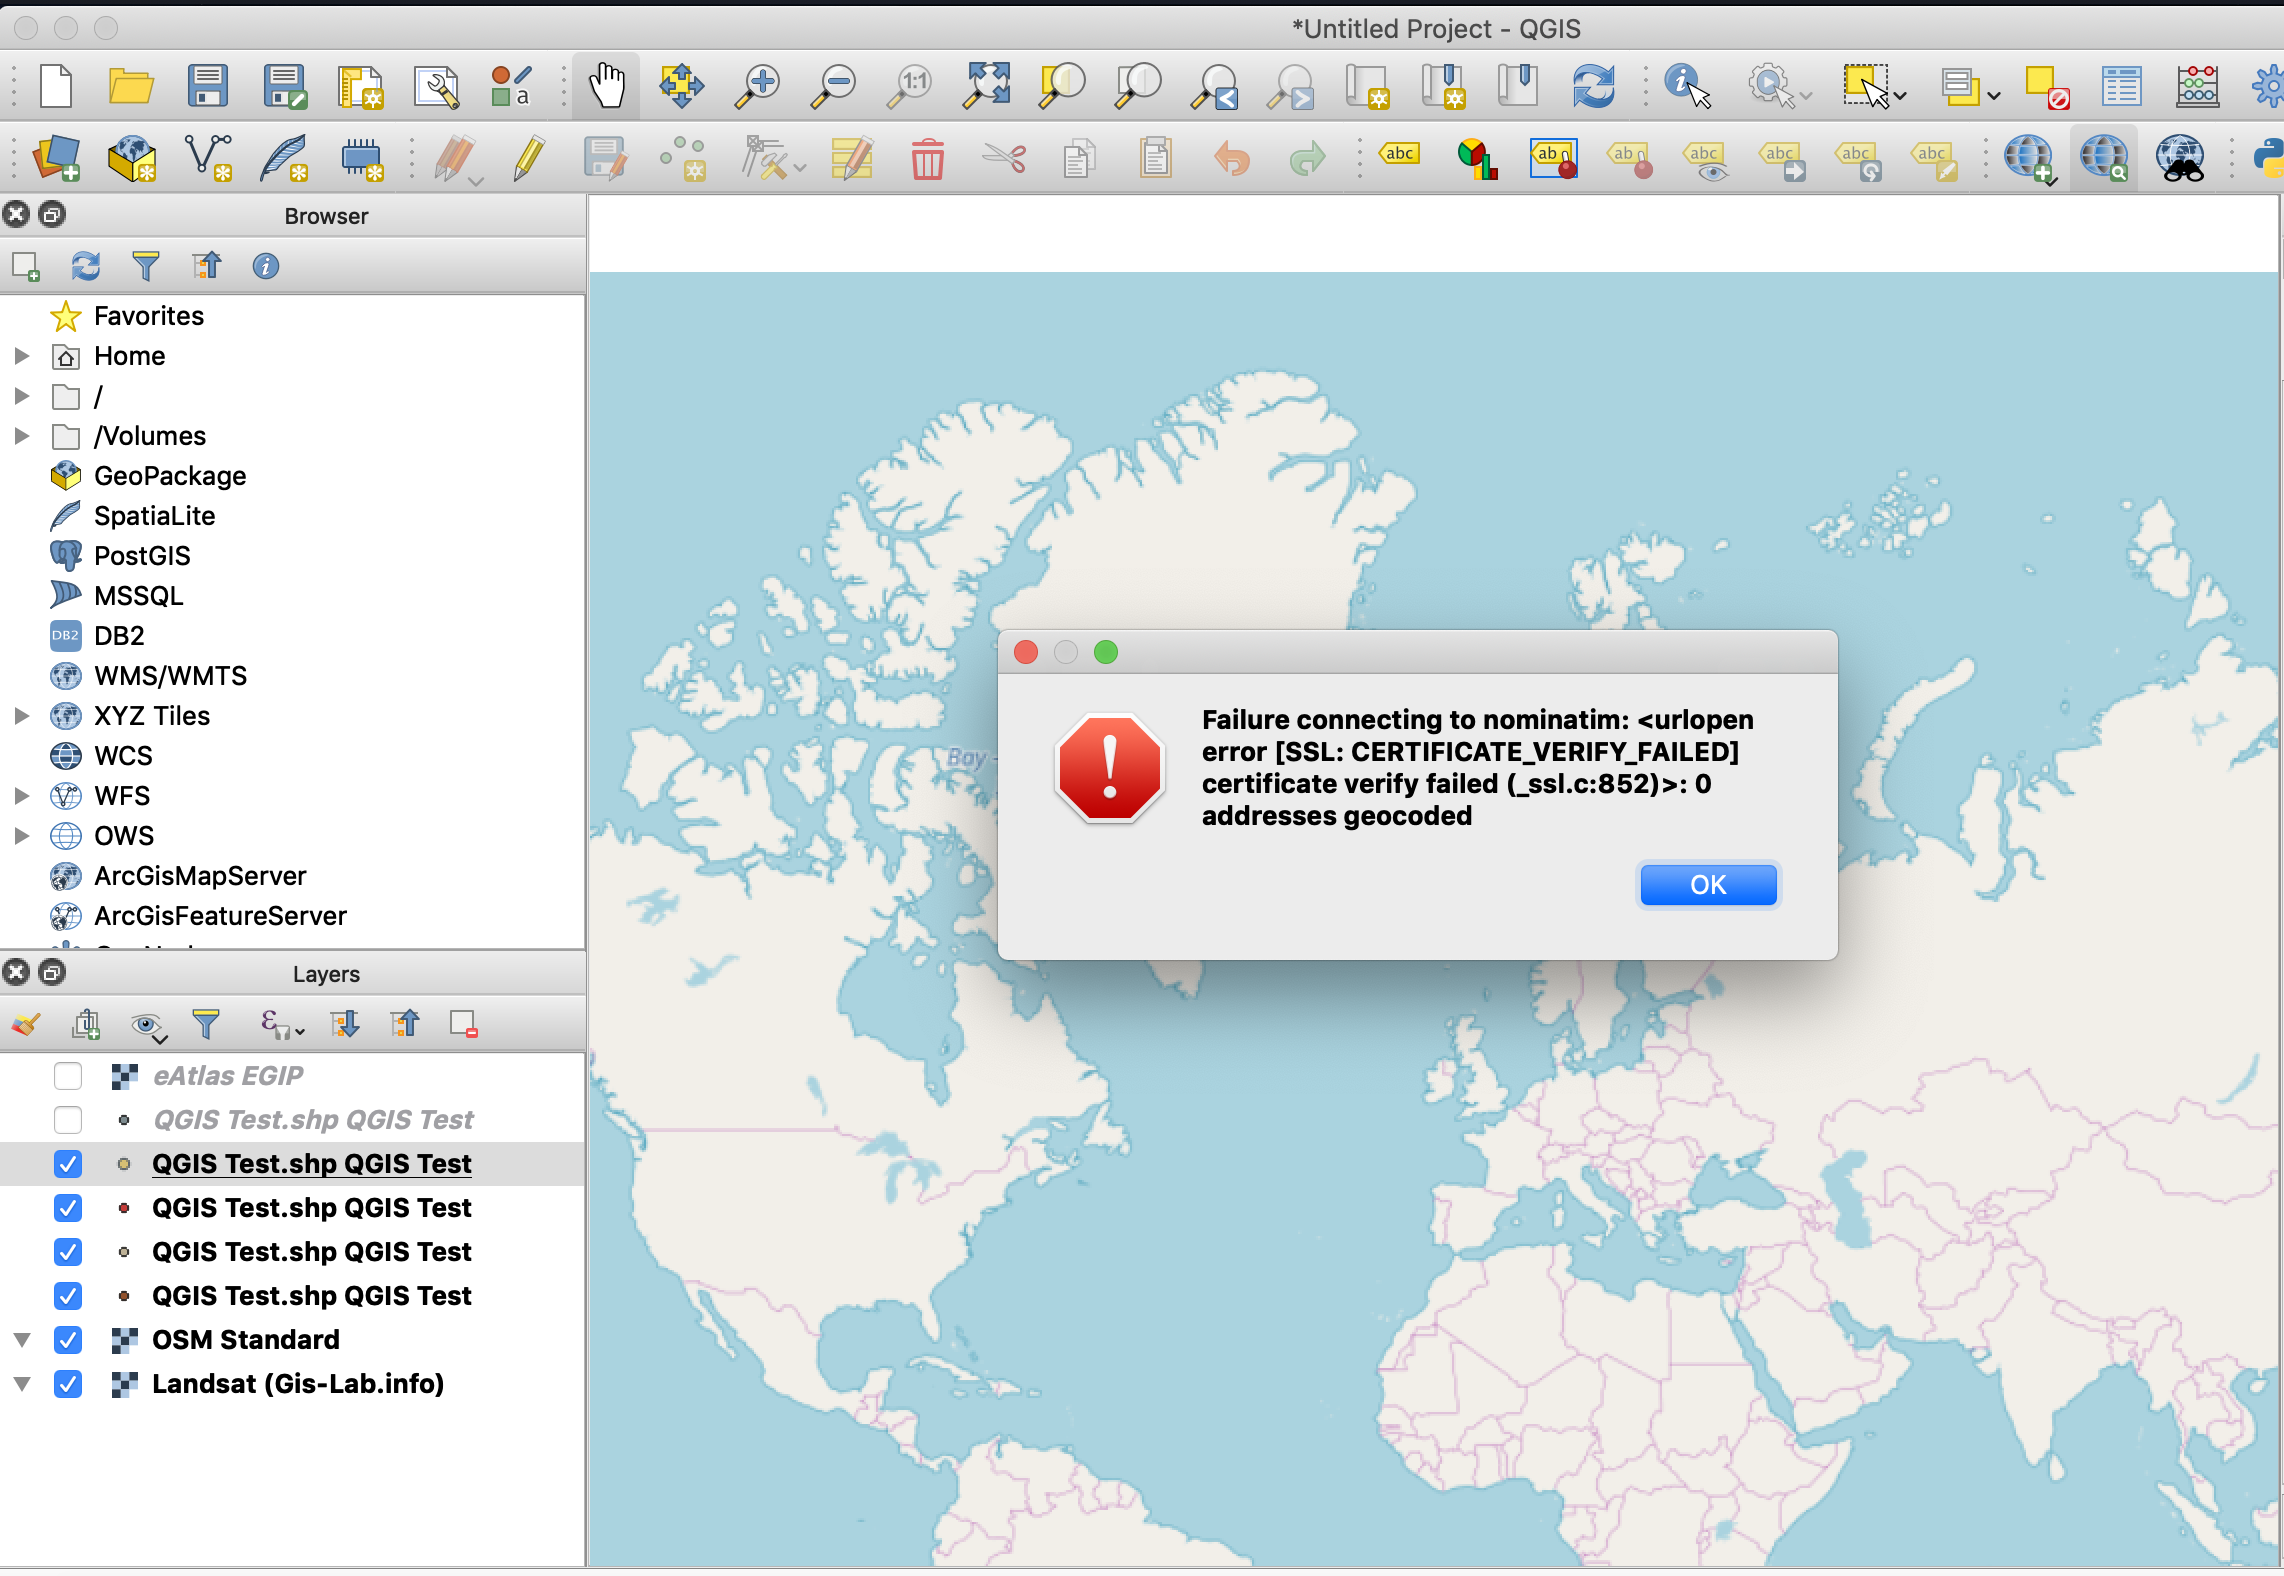Open Layer Styling brush icon in Layers
The height and width of the screenshot is (1576, 2284).
26,1024
